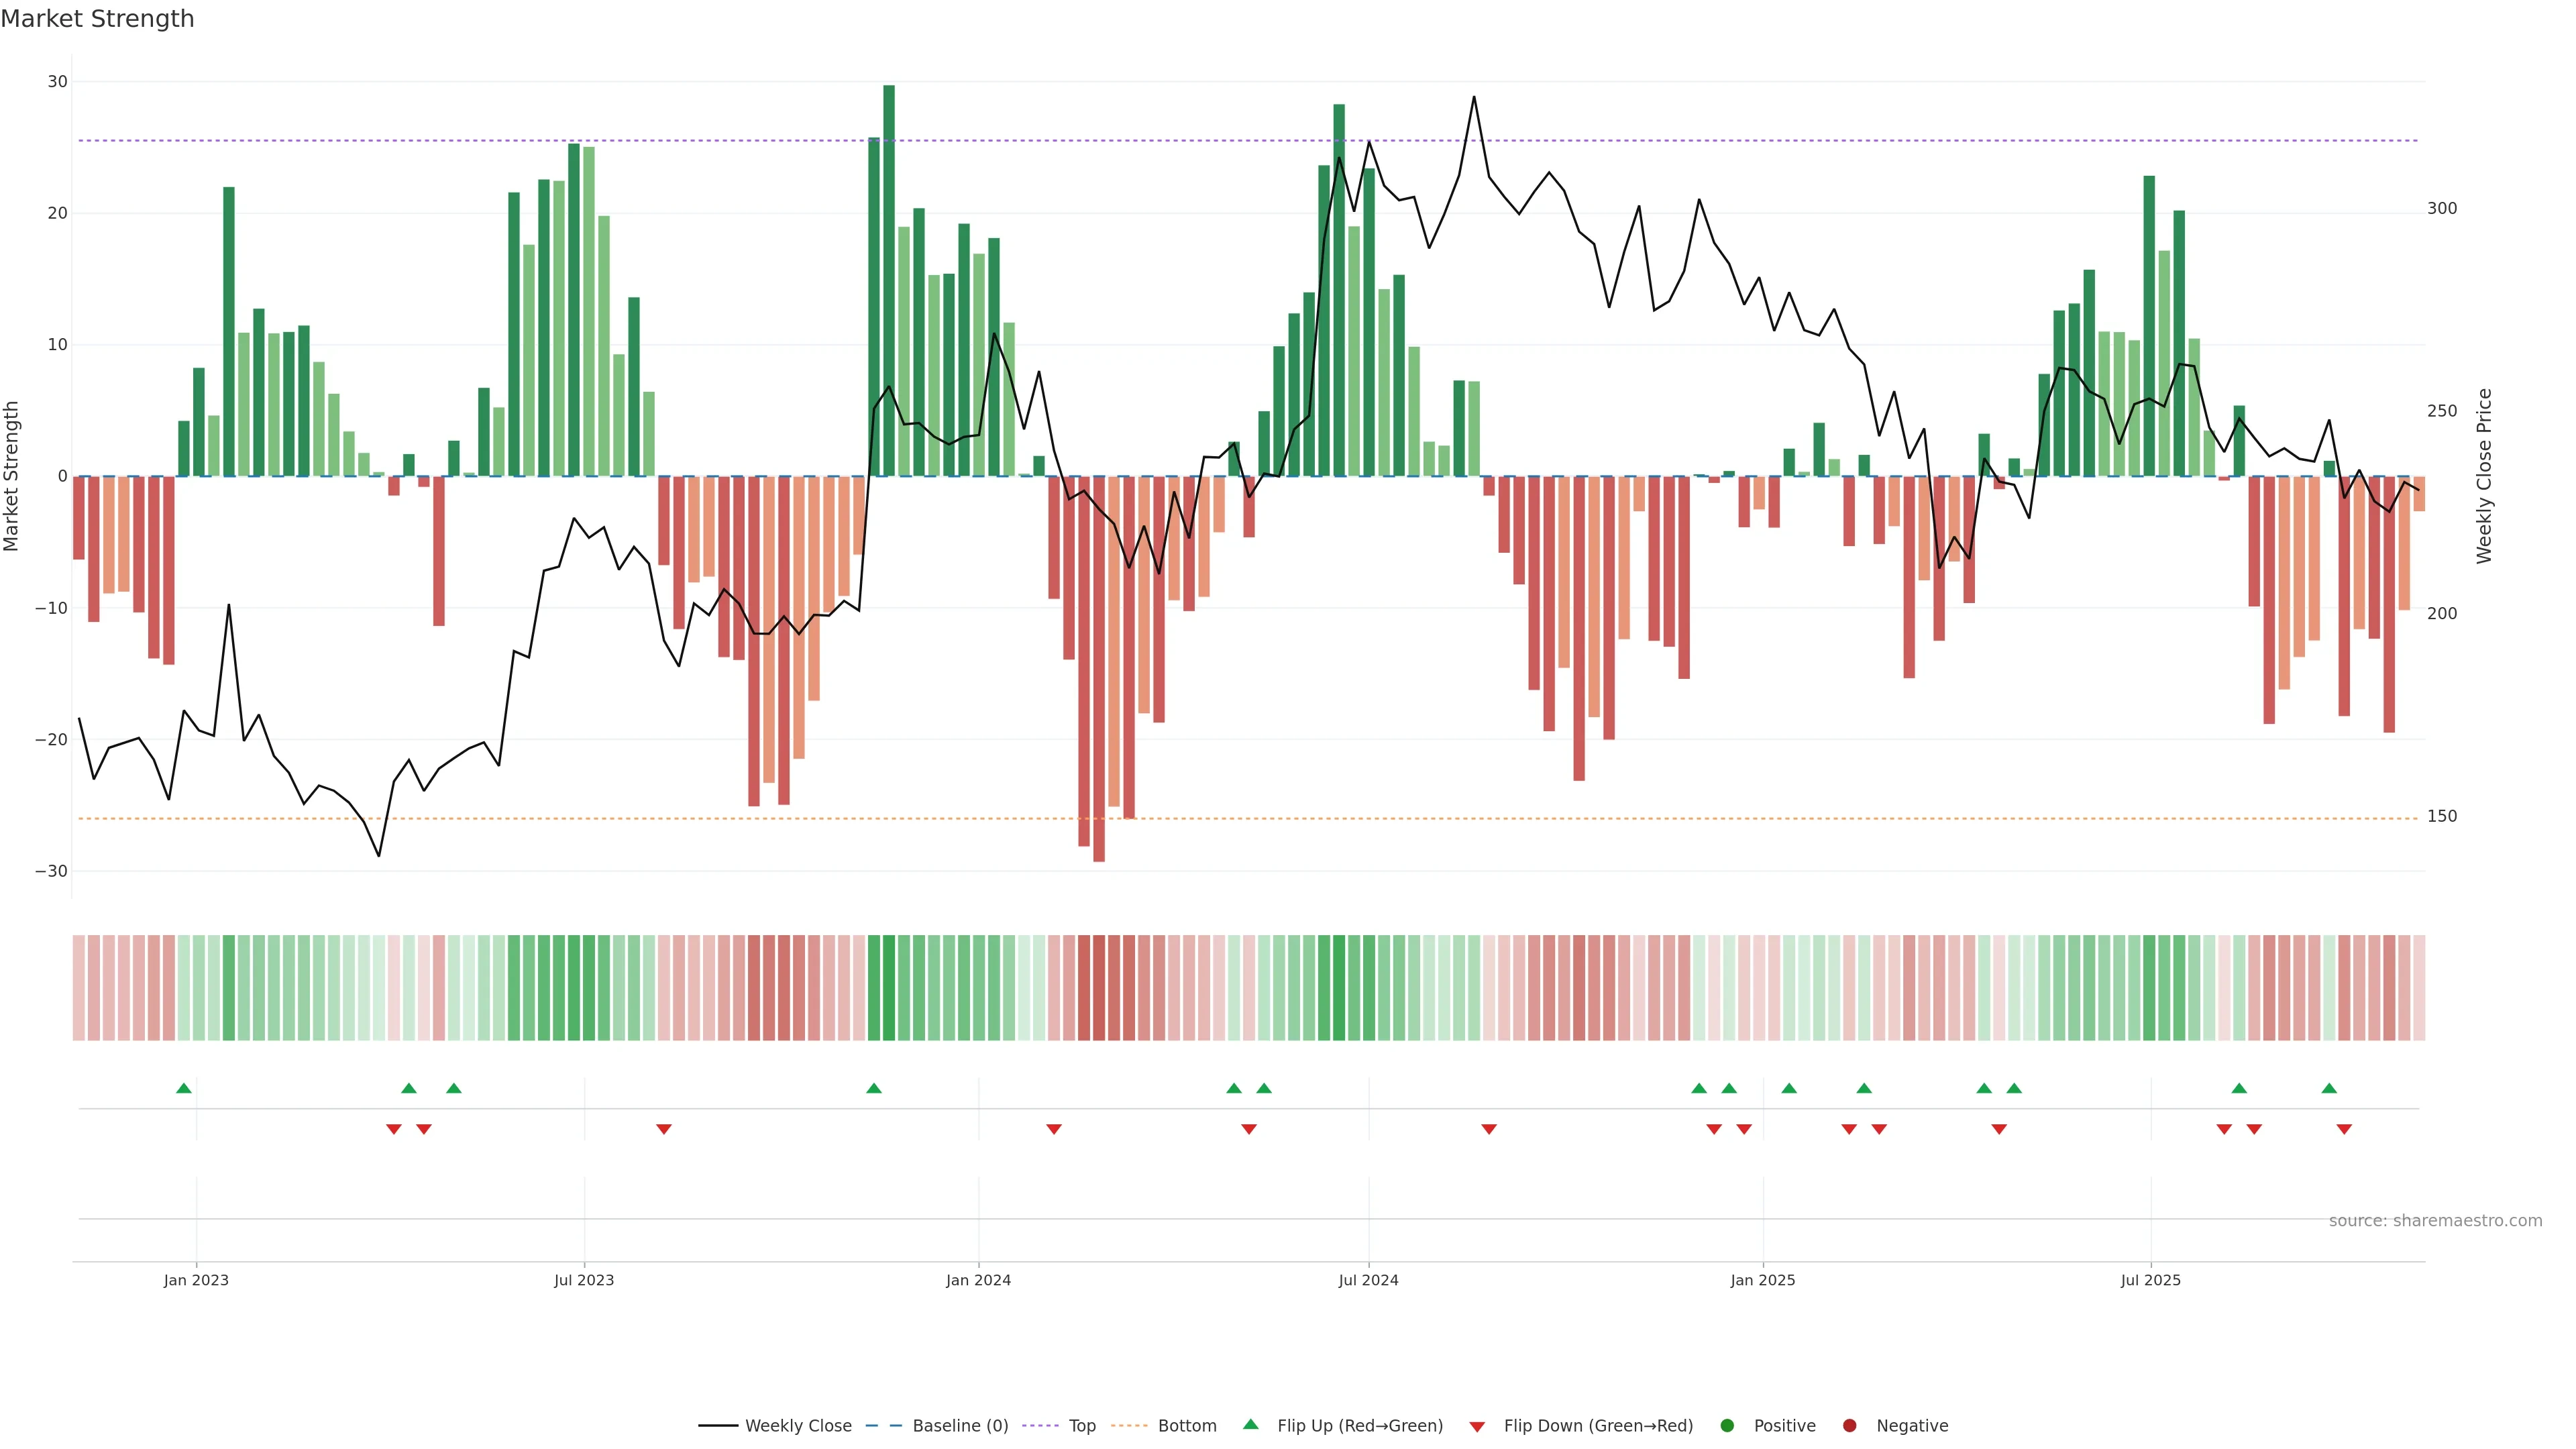Click the Jan 2024 x-axis label
2576x1449 pixels.
[x=978, y=1280]
